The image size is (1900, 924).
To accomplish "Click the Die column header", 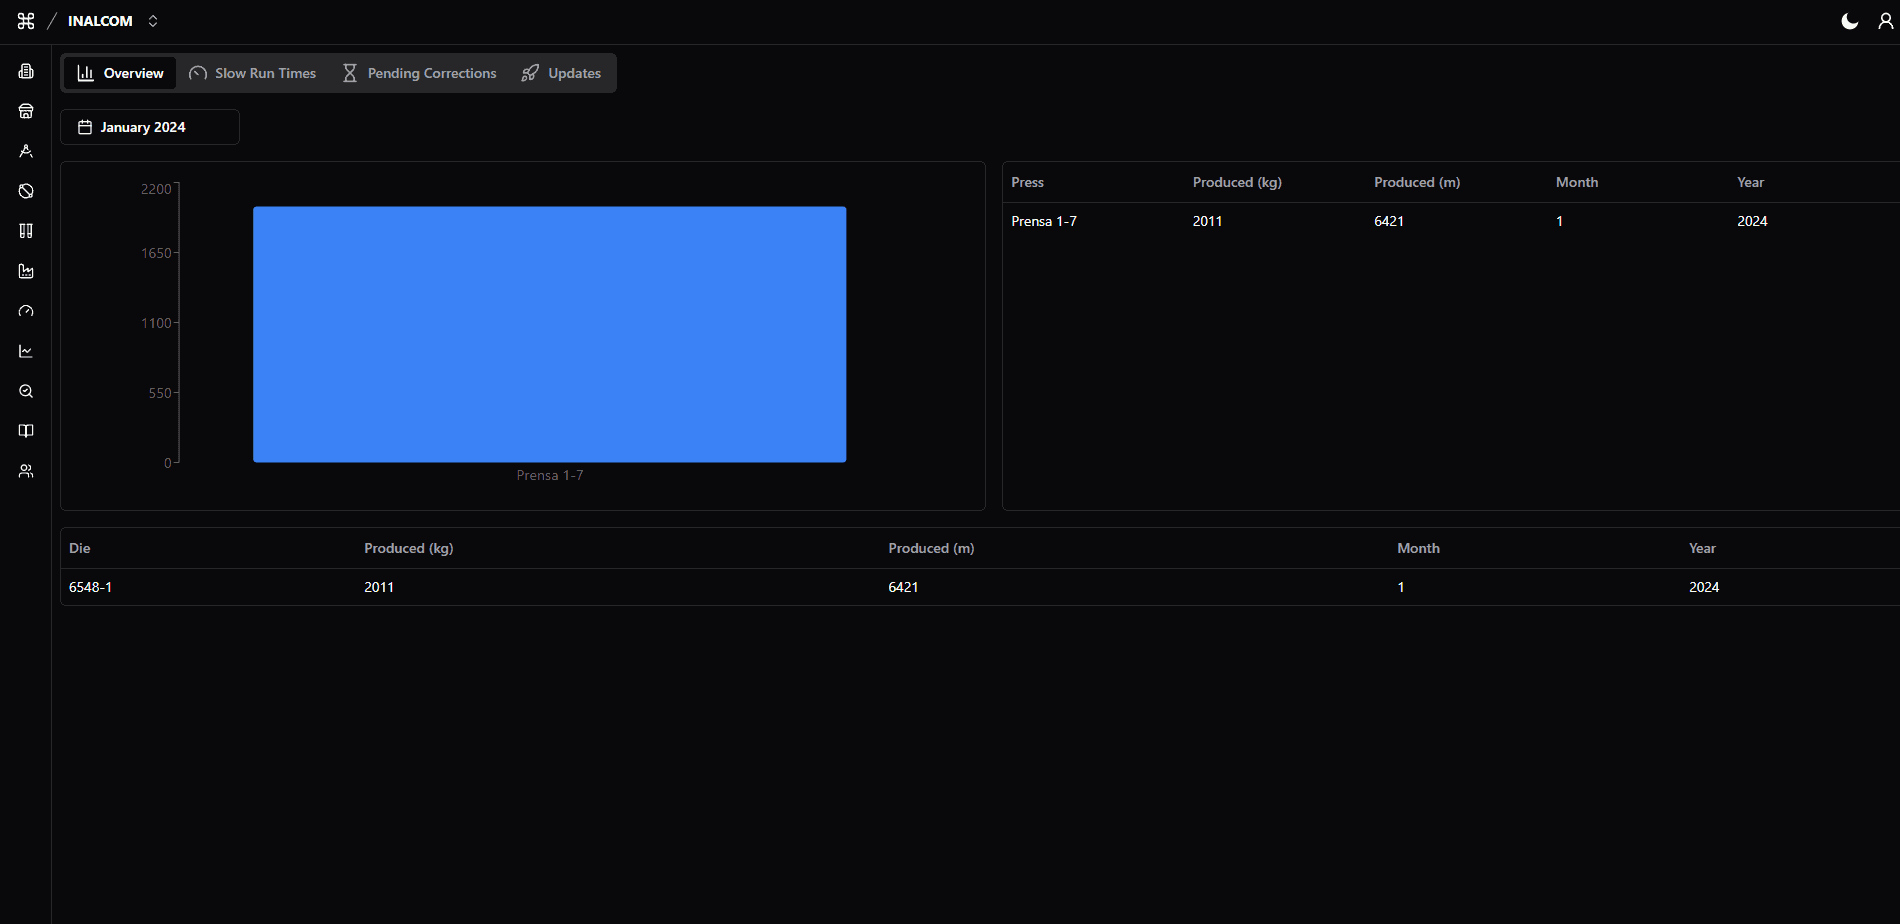I will (x=80, y=548).
